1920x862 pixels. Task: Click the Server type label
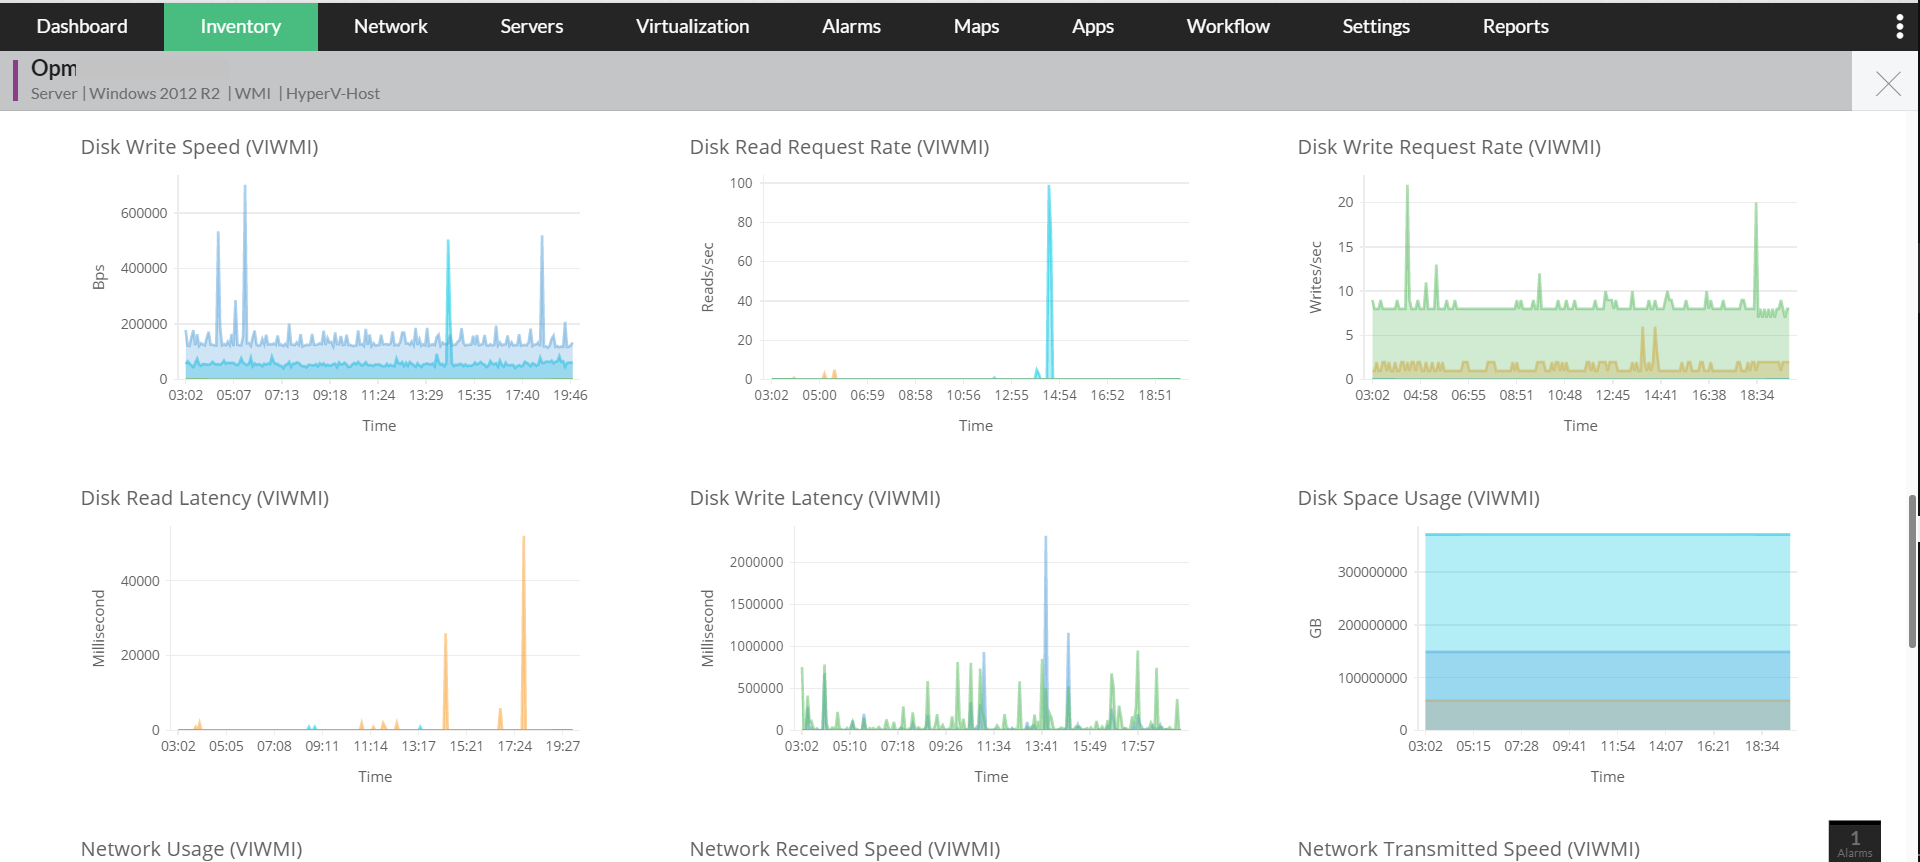point(54,93)
